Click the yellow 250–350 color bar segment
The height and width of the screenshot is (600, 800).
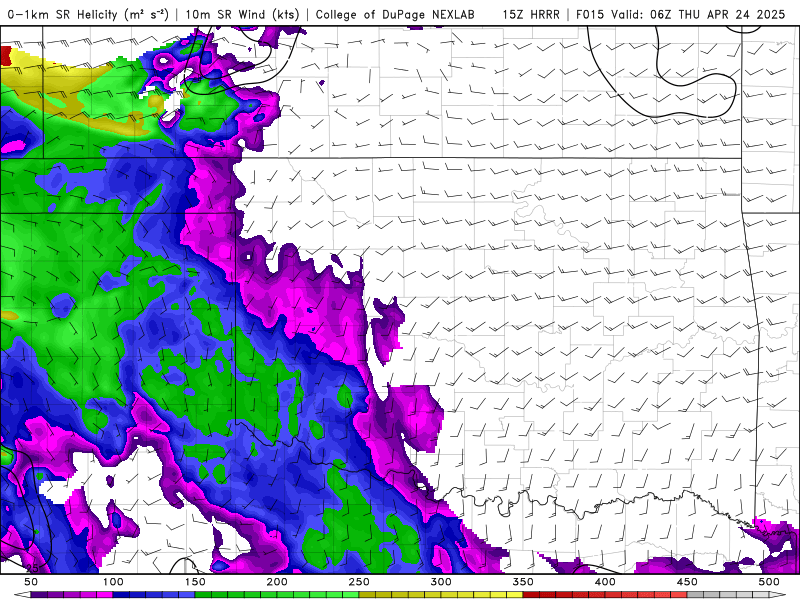point(441,595)
